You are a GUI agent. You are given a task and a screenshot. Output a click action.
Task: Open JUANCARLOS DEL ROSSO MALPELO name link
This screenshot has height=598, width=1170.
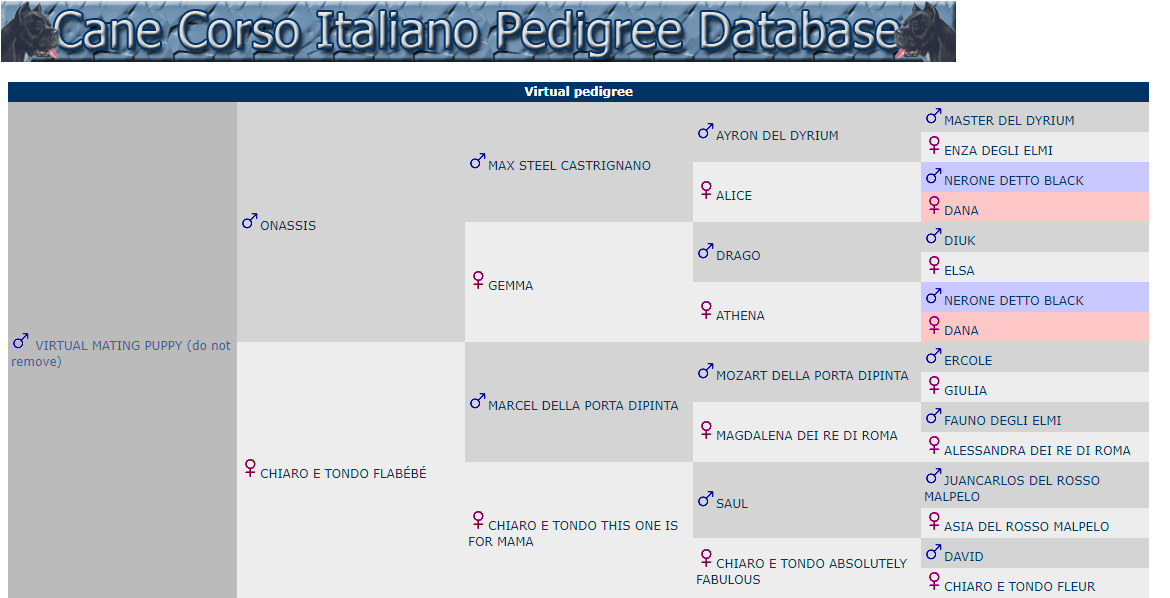1012,489
